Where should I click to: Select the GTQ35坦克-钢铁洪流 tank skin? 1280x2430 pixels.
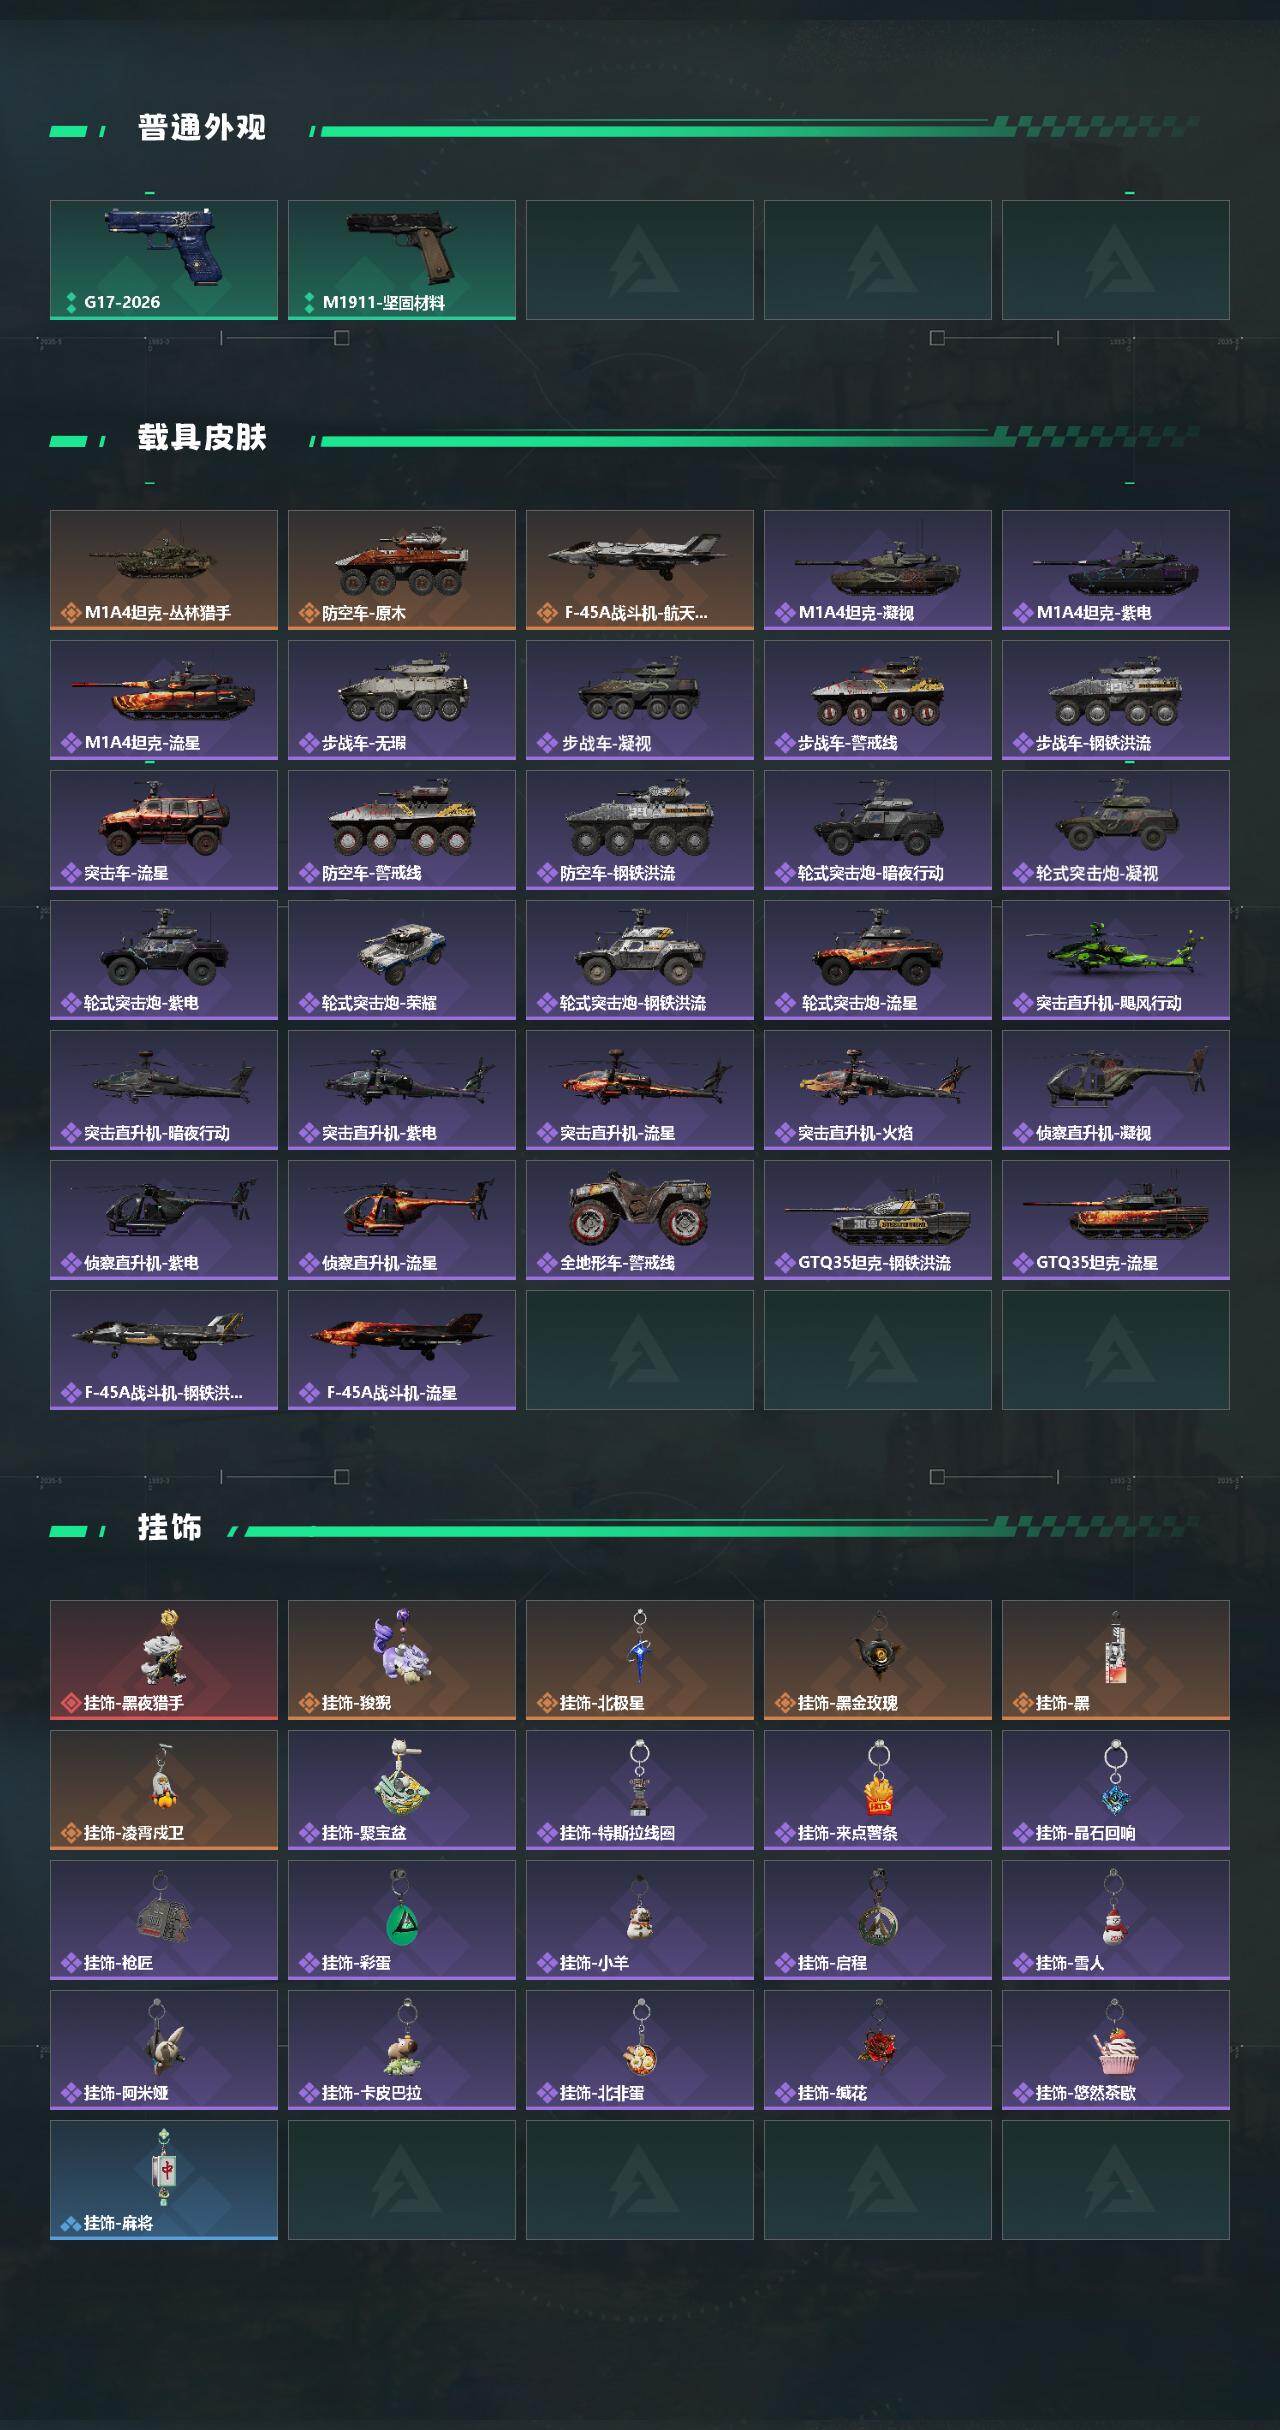click(878, 1220)
